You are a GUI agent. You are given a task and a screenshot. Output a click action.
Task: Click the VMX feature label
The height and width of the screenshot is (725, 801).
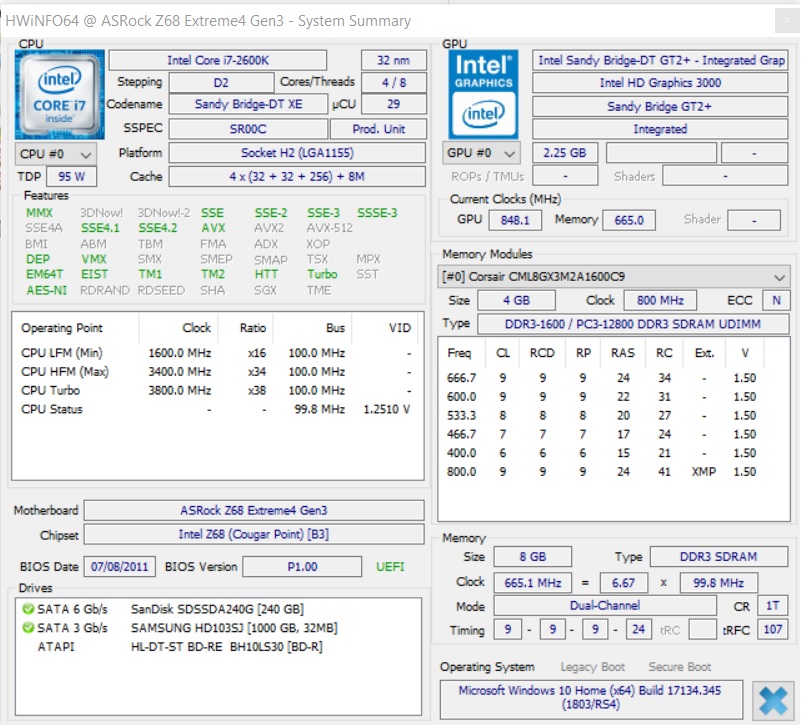94,259
